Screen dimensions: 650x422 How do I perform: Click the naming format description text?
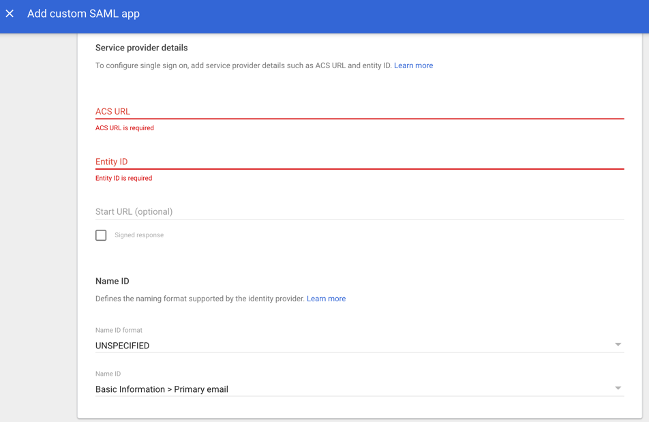200,298
